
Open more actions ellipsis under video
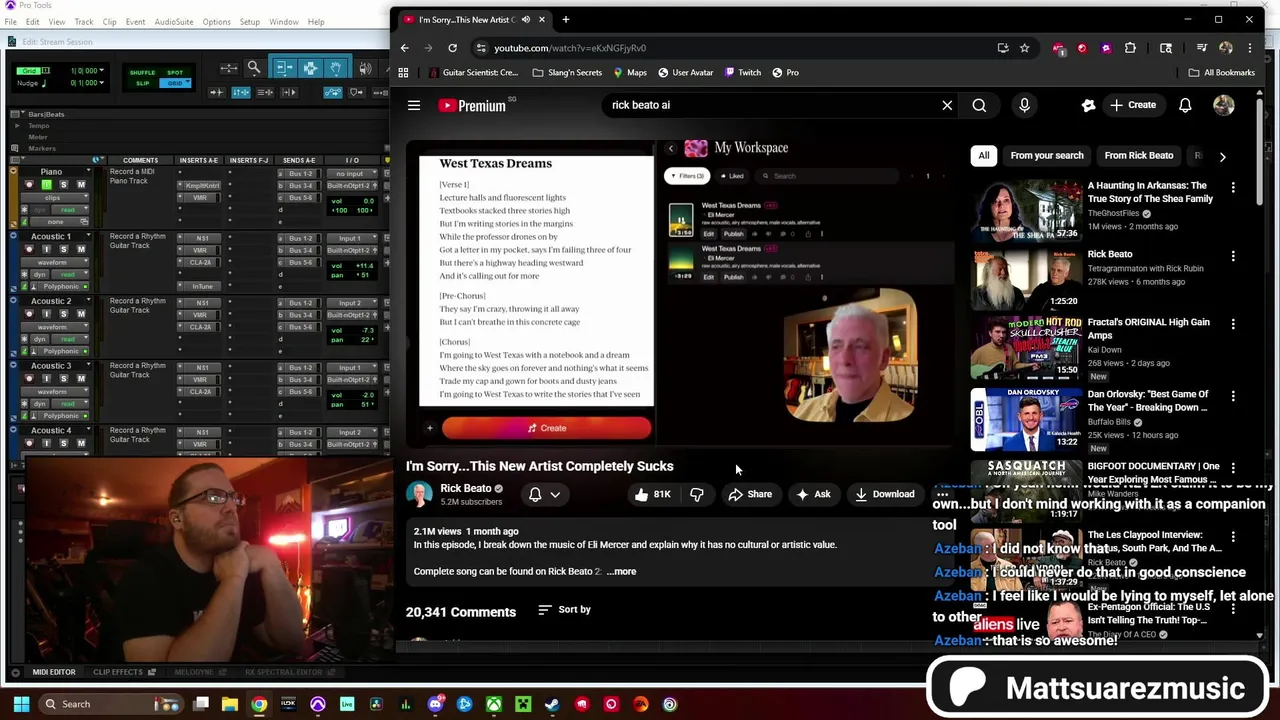942,494
